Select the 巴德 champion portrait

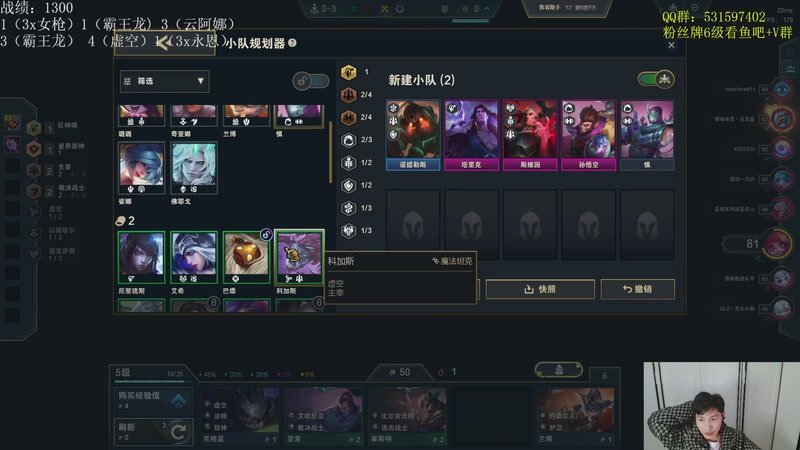point(246,257)
